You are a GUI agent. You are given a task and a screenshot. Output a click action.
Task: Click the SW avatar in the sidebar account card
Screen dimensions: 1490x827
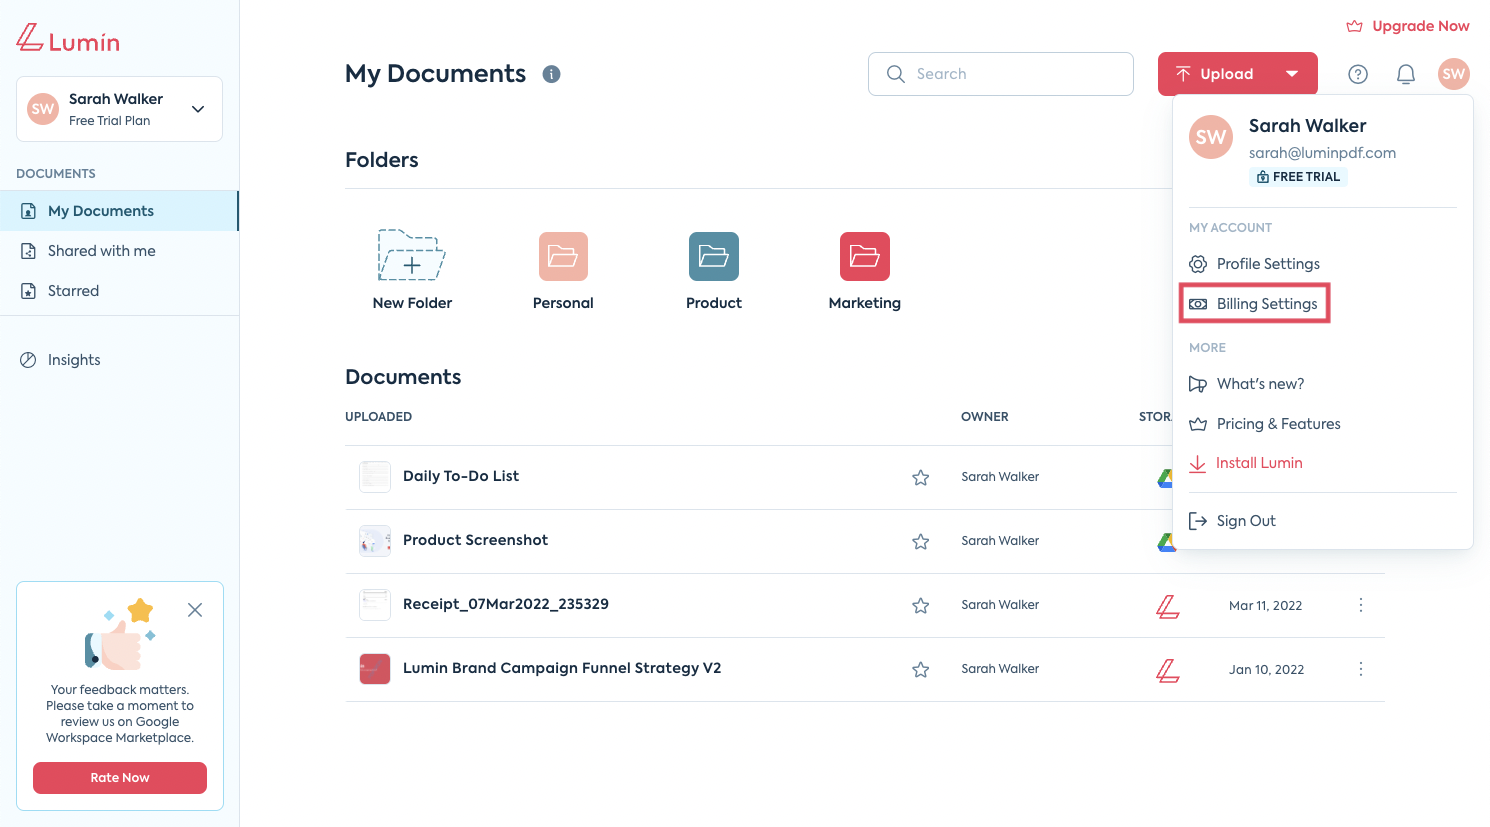pos(43,109)
